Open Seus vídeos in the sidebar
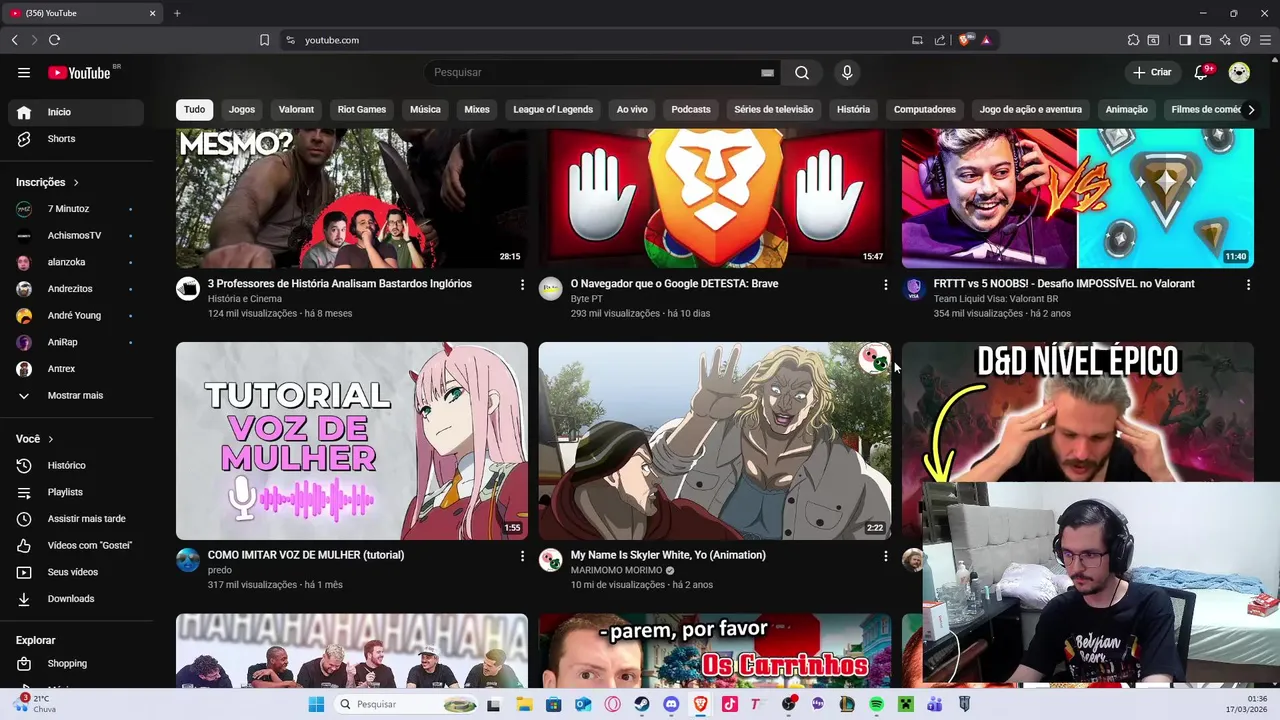This screenshot has height=720, width=1280. 76,572
